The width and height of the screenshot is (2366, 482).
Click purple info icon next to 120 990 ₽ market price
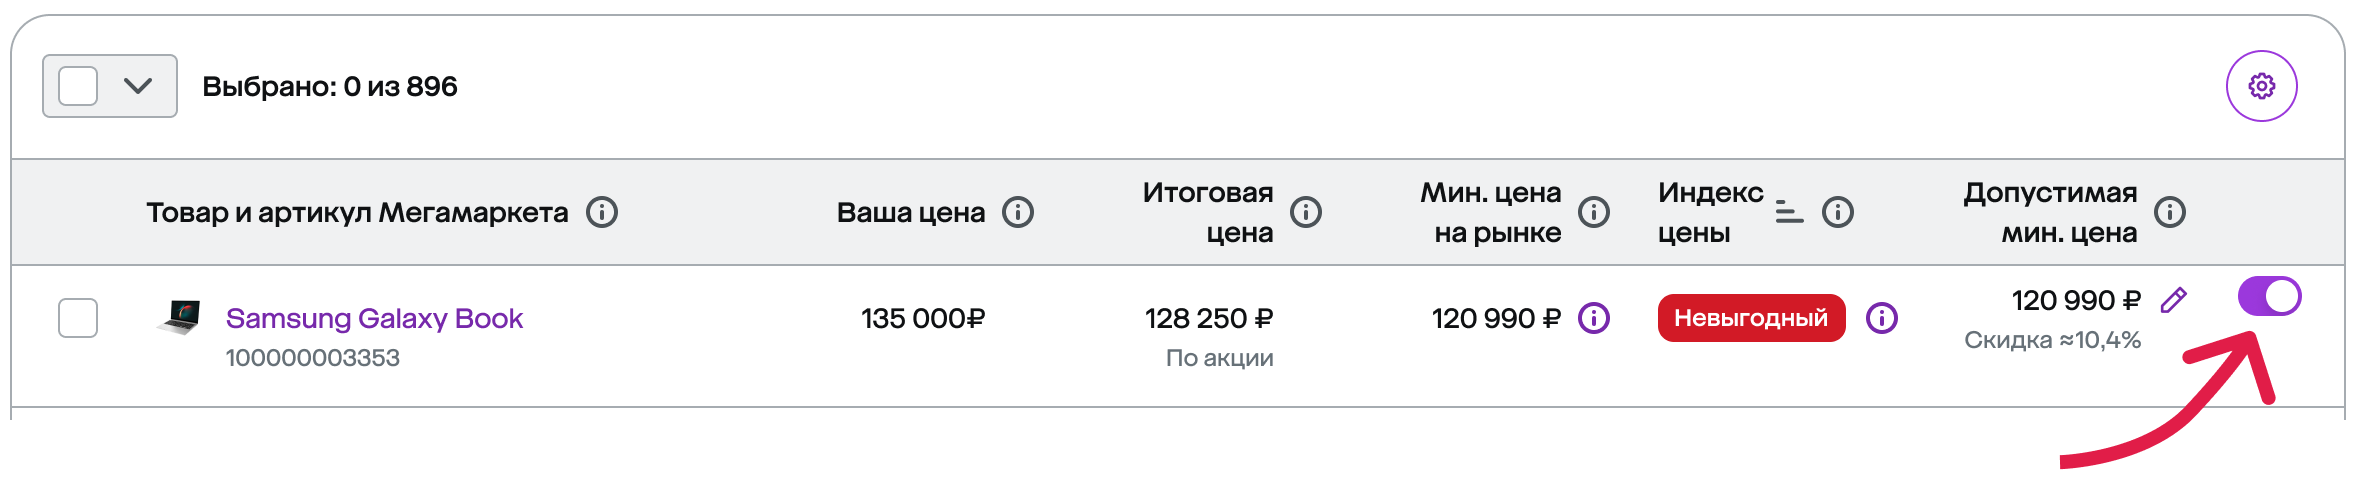(1594, 318)
